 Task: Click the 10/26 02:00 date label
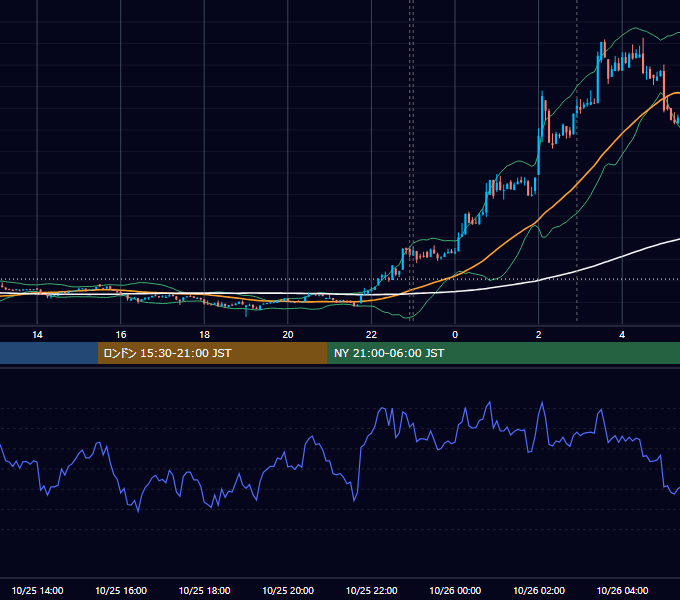coord(539,590)
